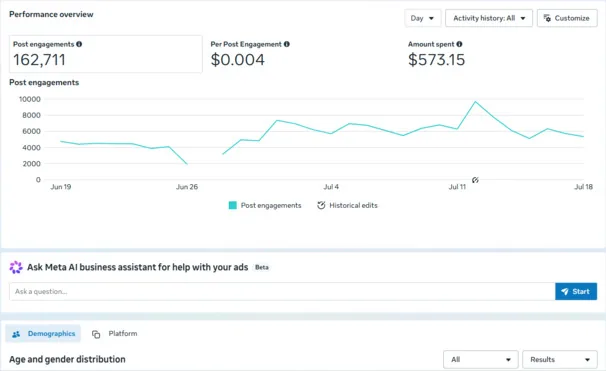Click the teal Post engagements legend swatch

[233, 205]
